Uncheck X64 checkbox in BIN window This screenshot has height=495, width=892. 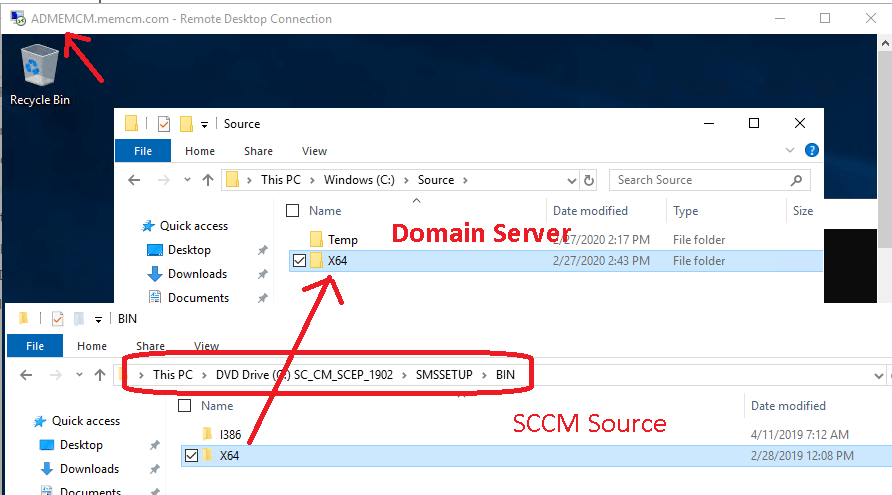(x=191, y=456)
